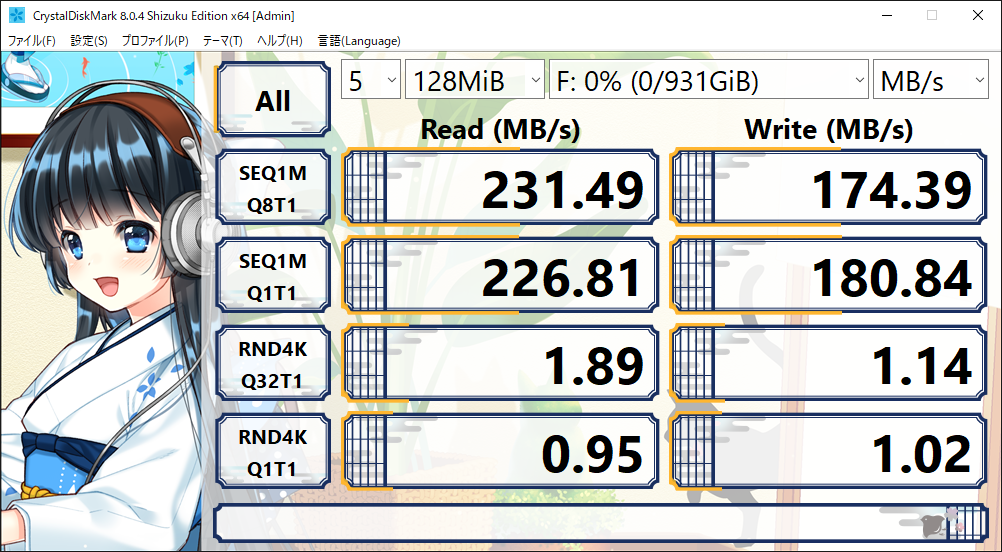
Task: Open the 言語(Language) menu
Action: pos(359,41)
